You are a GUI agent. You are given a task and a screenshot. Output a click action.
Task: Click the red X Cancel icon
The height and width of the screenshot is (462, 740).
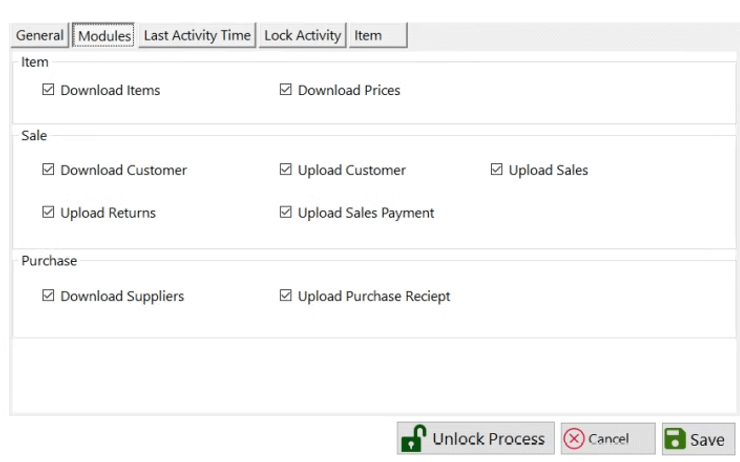[574, 439]
